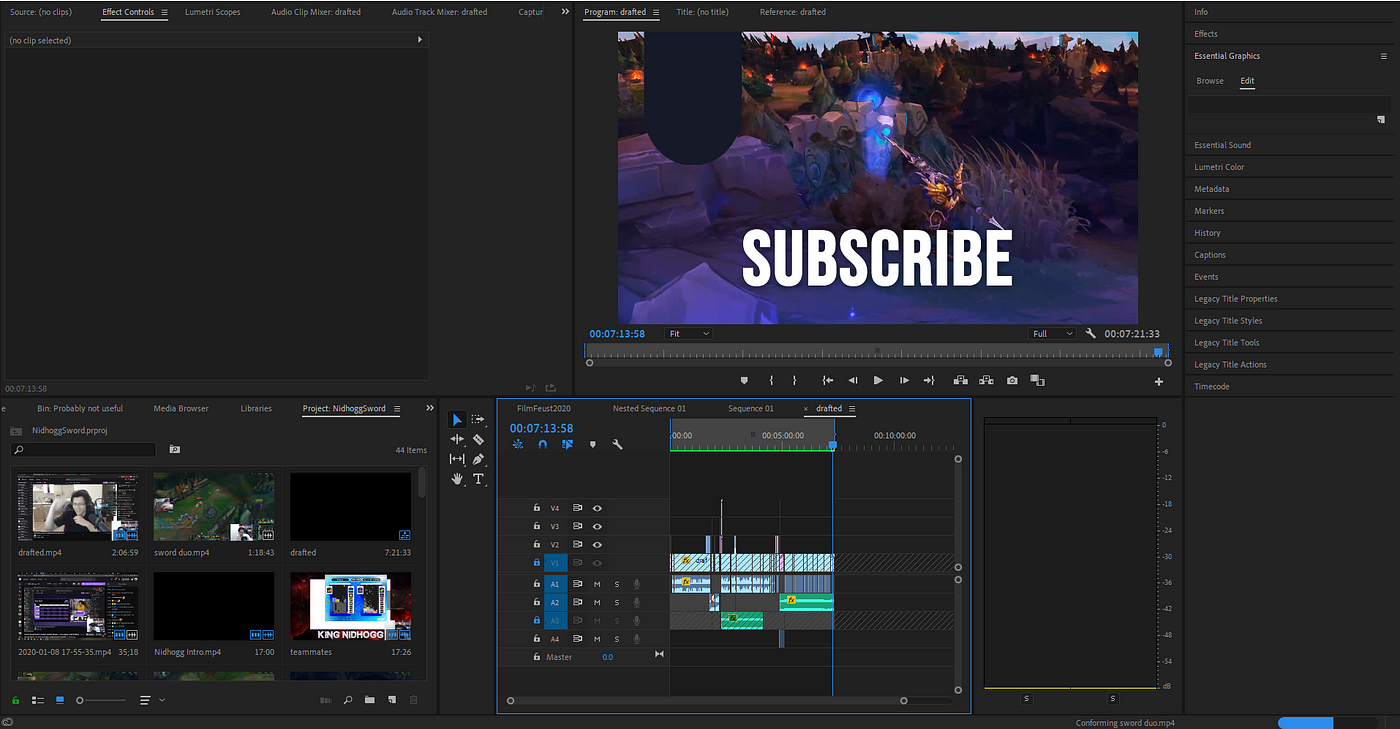Toggle insert sequences as nests
Image resolution: width=1400 pixels, height=729 pixels.
click(517, 444)
